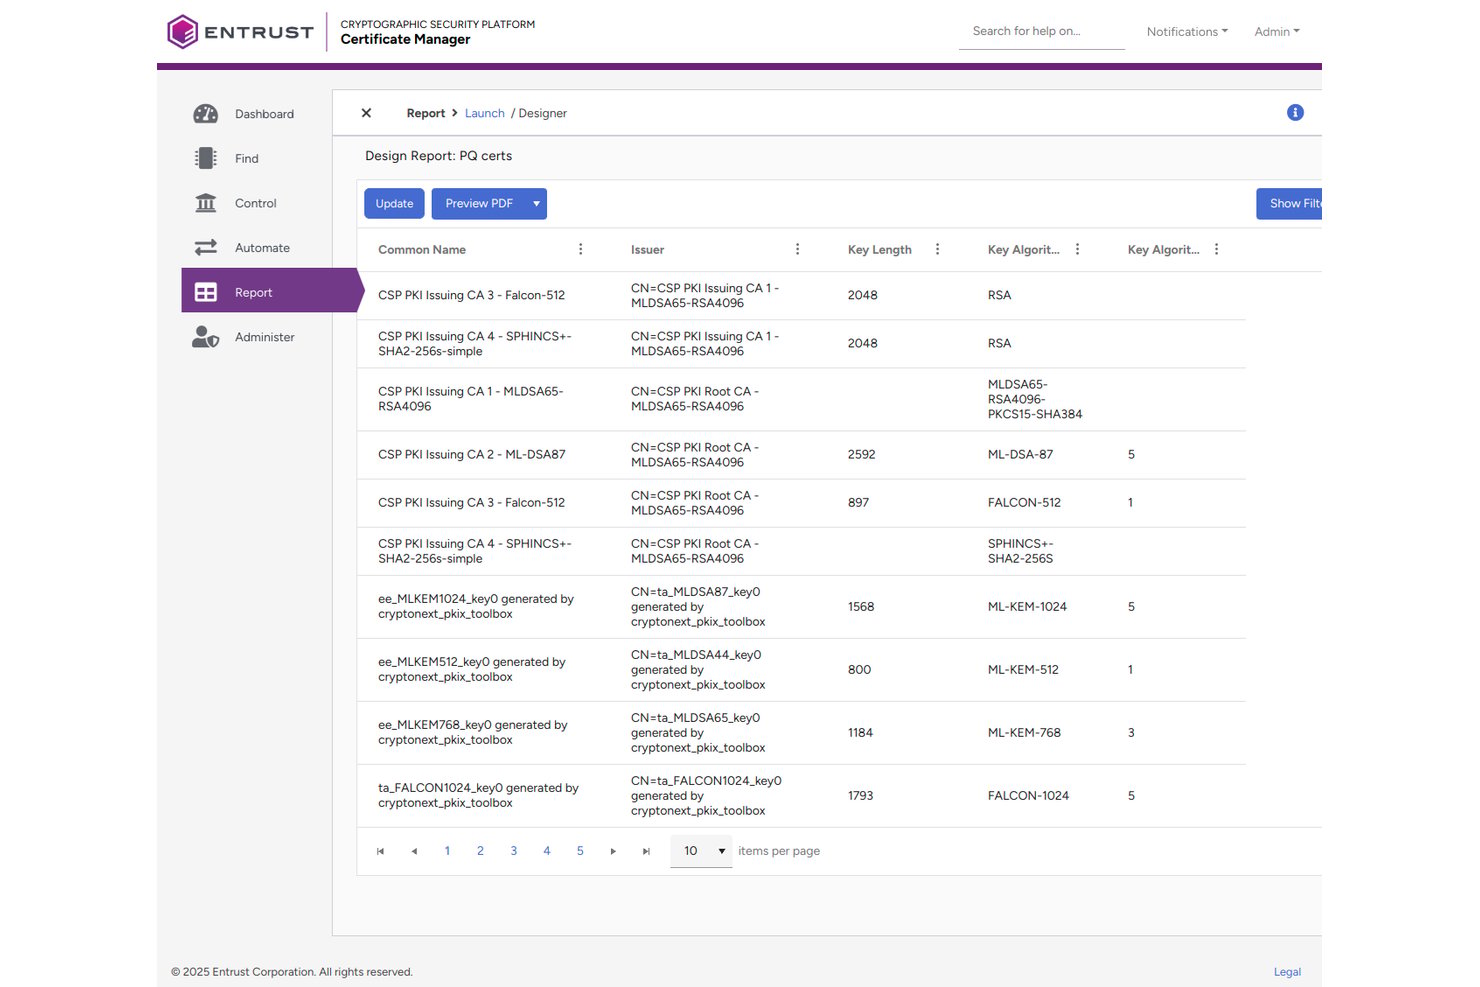Go to page 5

pos(580,851)
